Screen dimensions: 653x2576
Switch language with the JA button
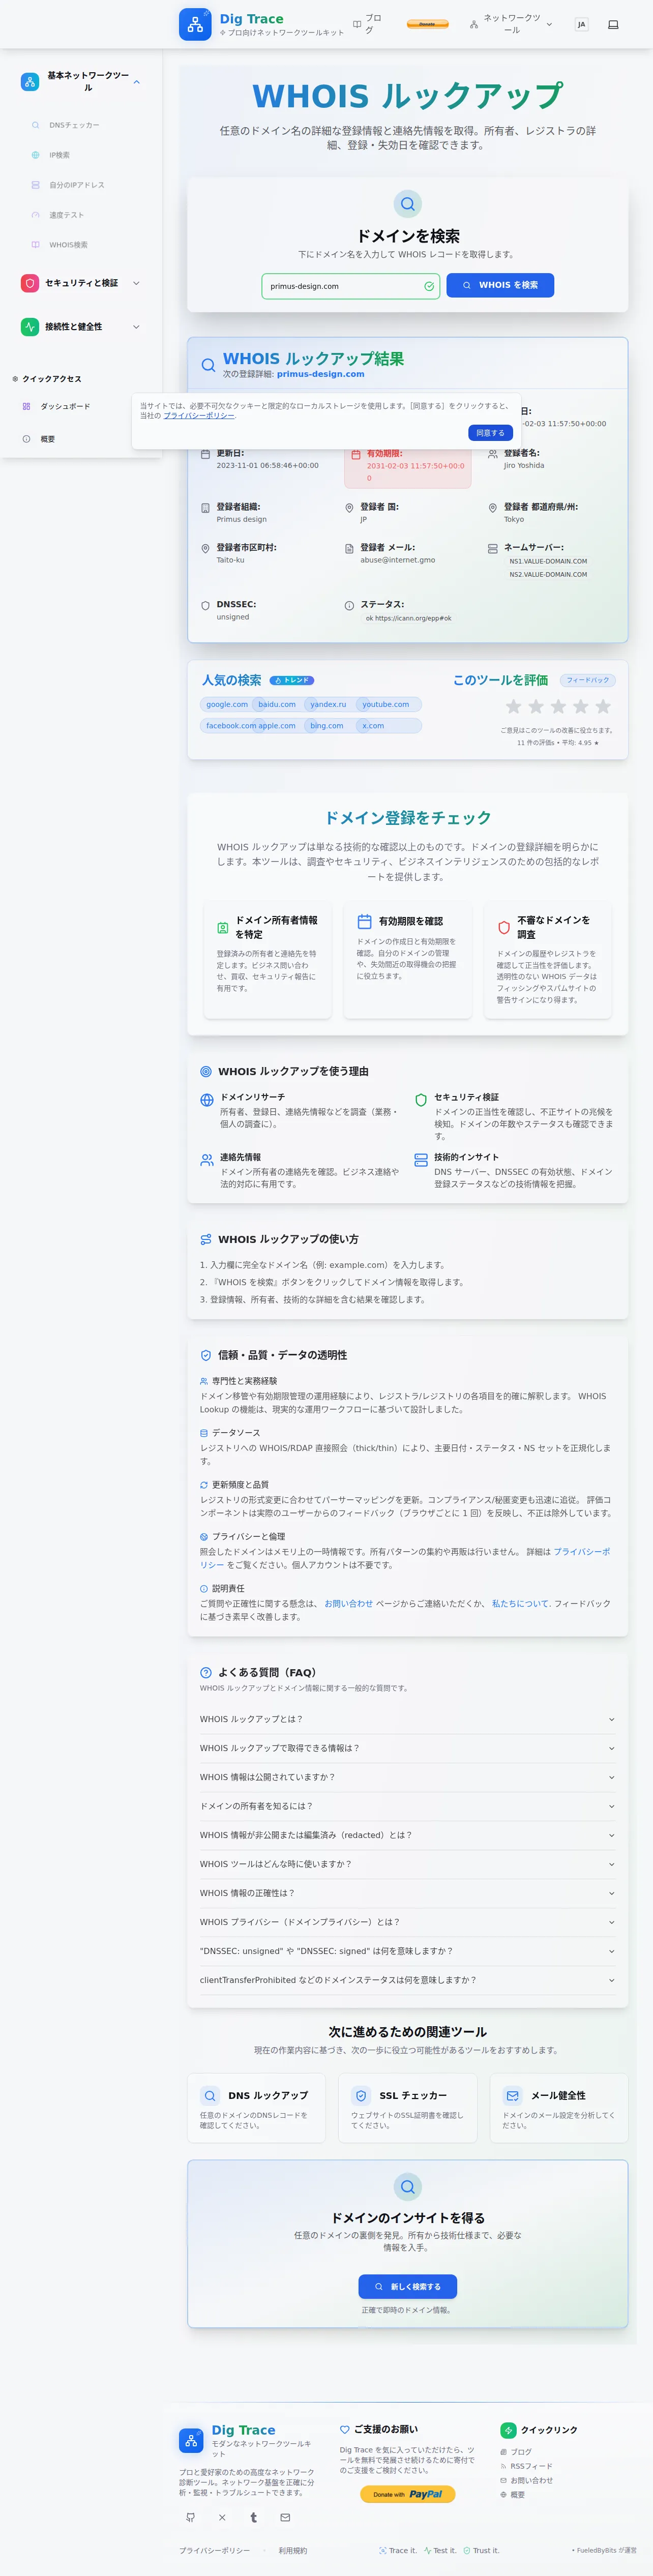(x=581, y=24)
